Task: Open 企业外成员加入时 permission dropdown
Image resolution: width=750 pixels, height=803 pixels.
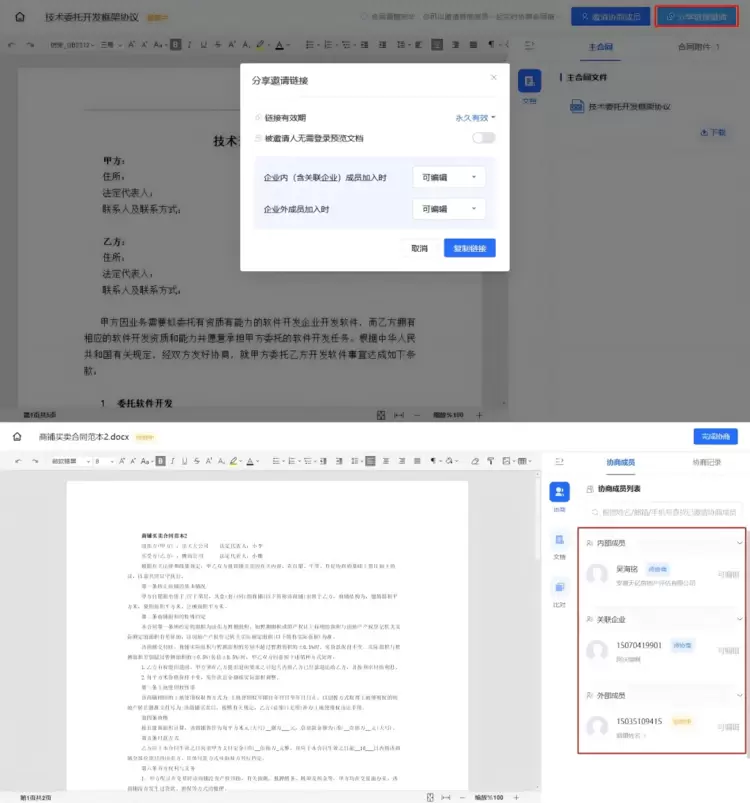Action: click(448, 209)
